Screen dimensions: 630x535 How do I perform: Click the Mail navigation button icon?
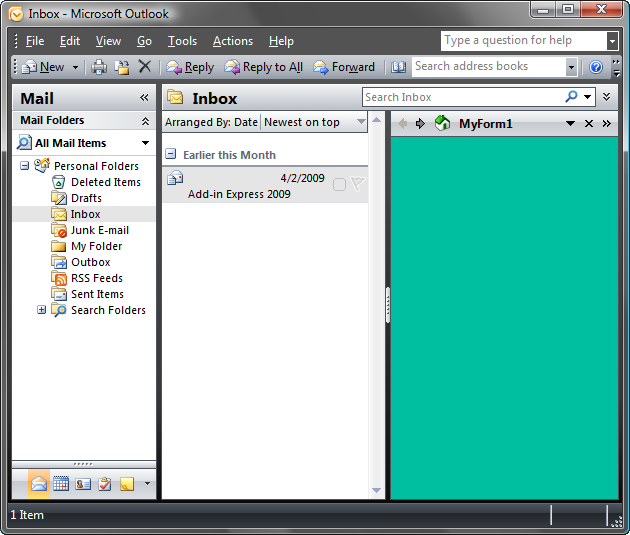point(39,484)
